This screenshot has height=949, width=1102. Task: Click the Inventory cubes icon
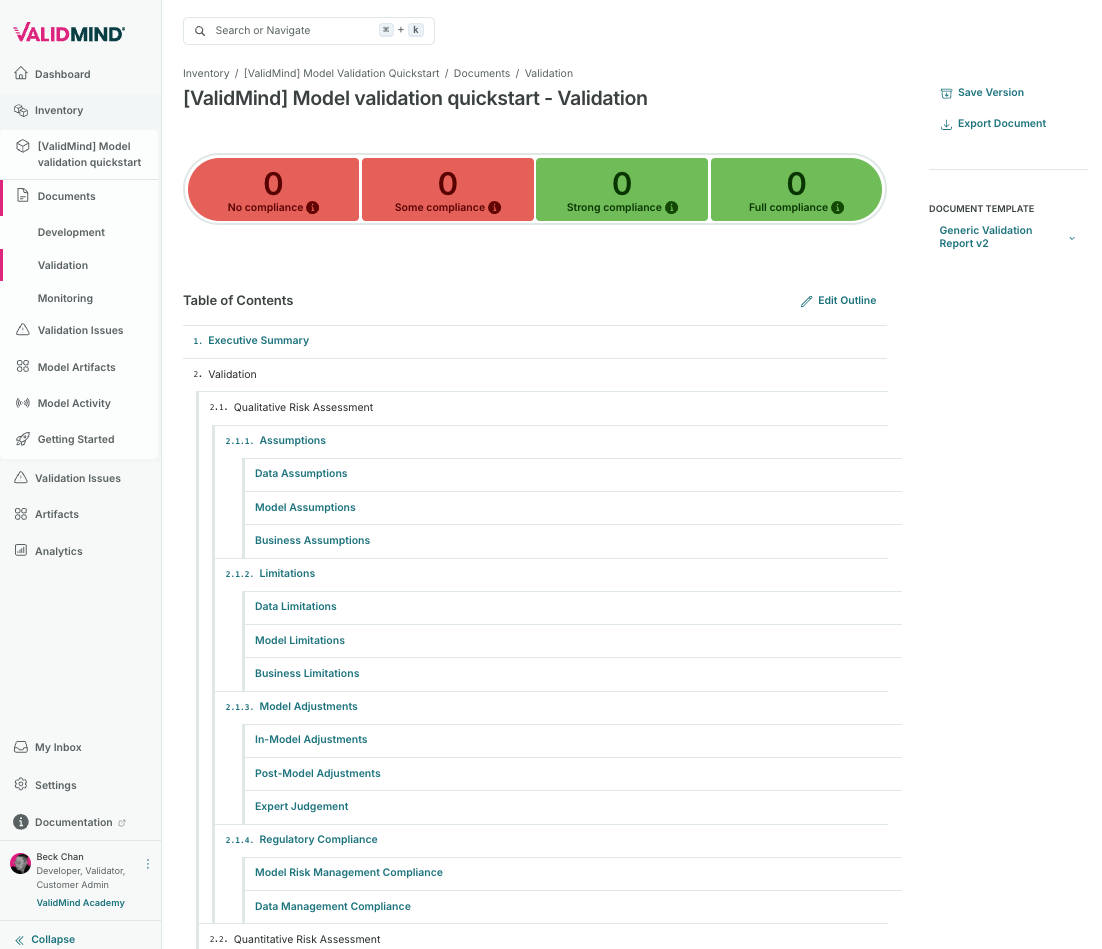[x=21, y=110]
